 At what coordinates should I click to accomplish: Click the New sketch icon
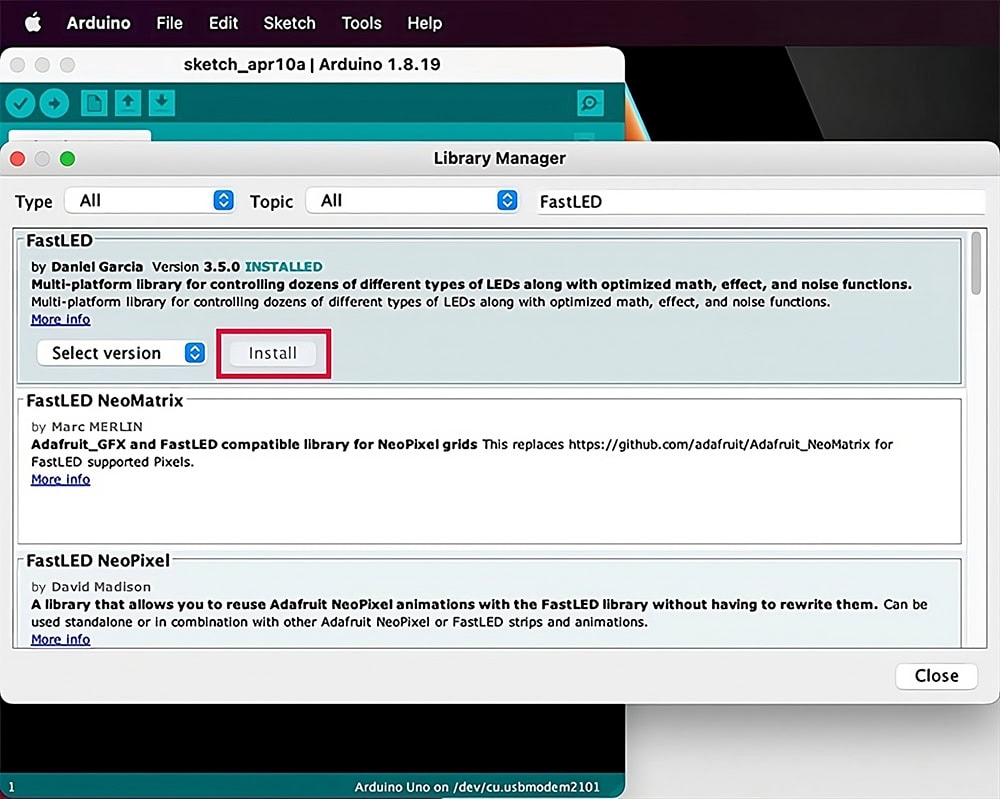click(x=94, y=102)
